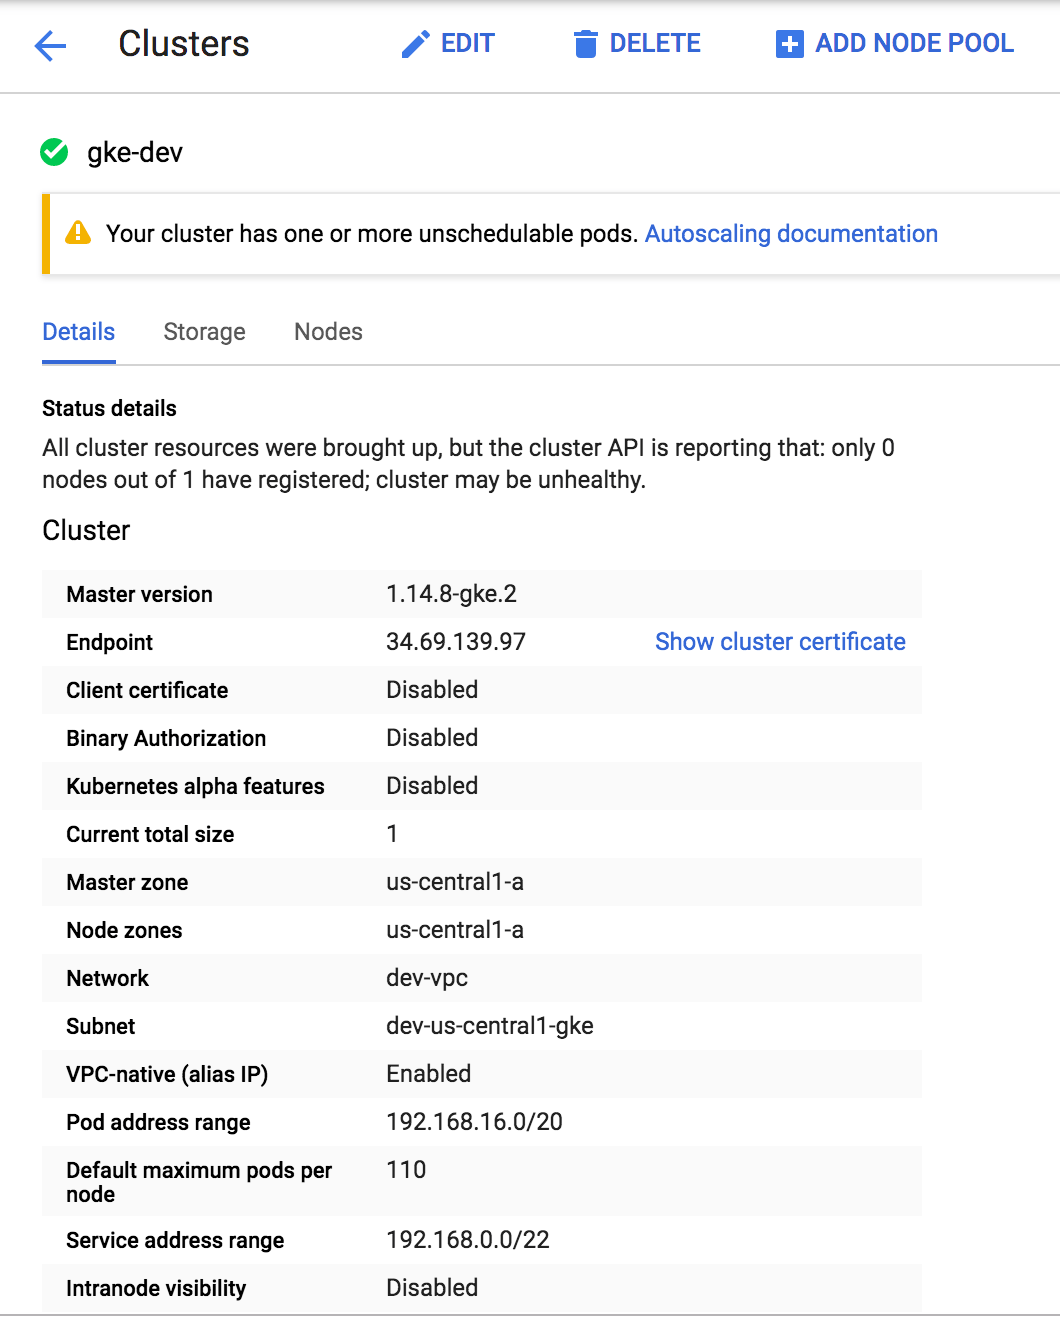Click the pod address range 192.168.16.0/20
Image resolution: width=1060 pixels, height=1322 pixels.
475,1122
